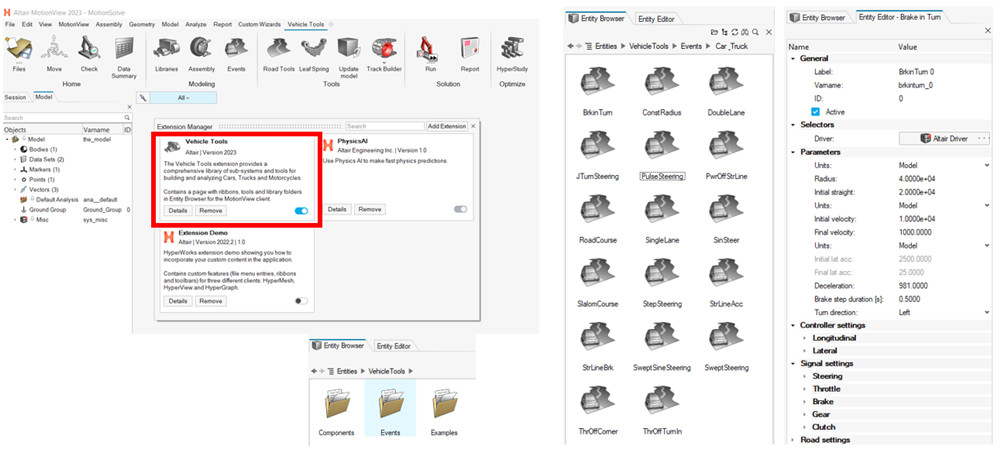Open the Analyze menu
Viewport: 1000px width, 452px height.
(196, 22)
